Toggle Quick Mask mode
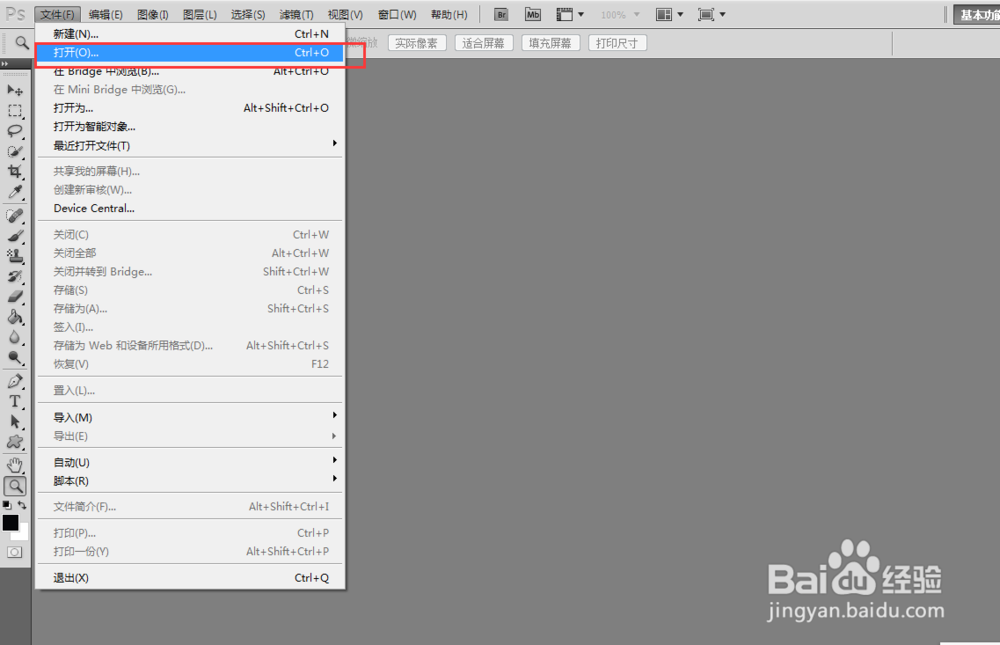 (15, 552)
